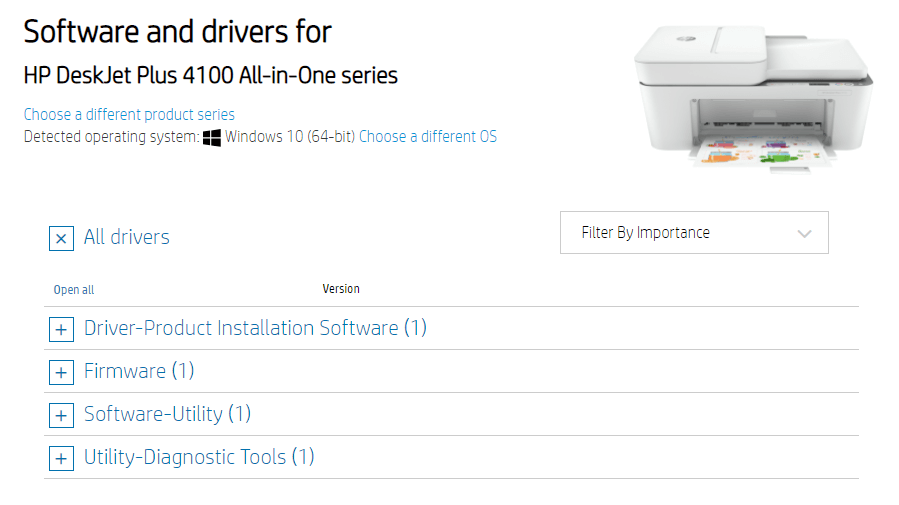The height and width of the screenshot is (505, 899).
Task: Click the plus icon beside Driver-Product Installation Software
Action: [61, 330]
